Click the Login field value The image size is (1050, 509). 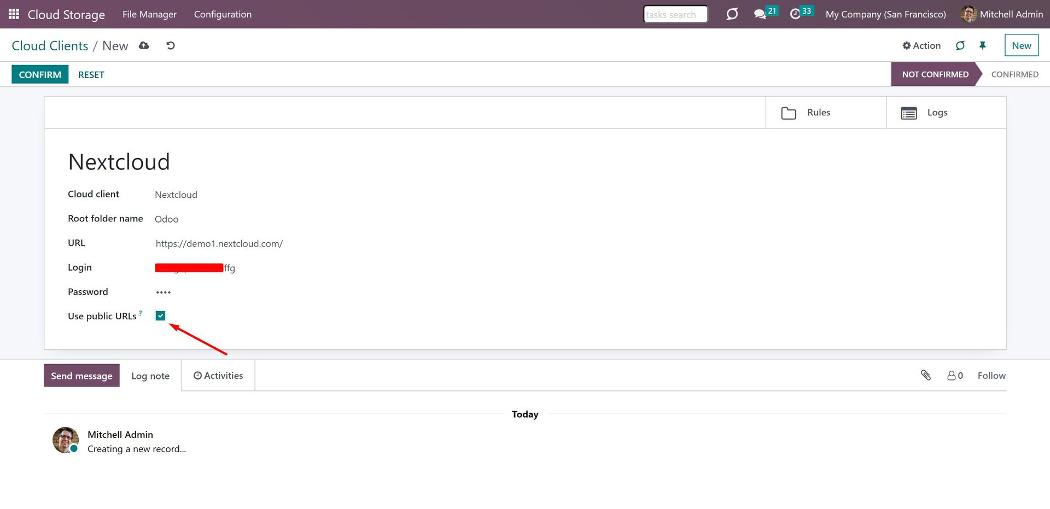pyautogui.click(x=195, y=268)
